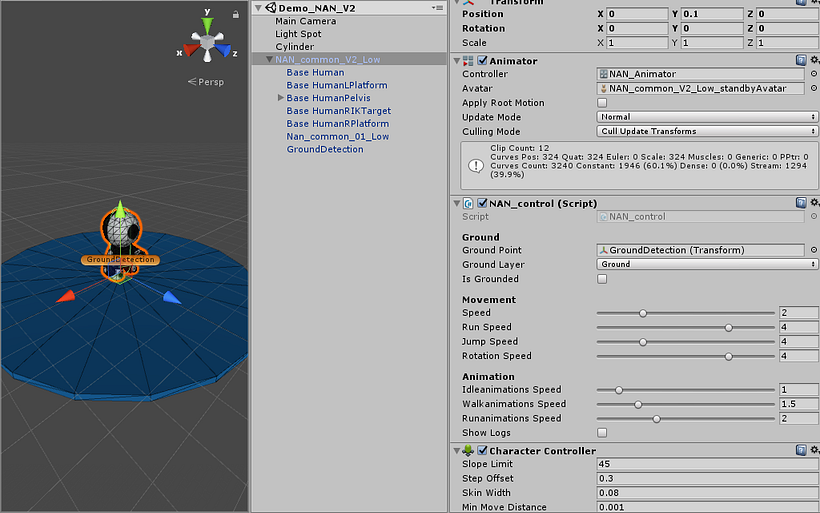Click the scene view lock icon
Image resolution: width=820 pixels, height=513 pixels.
coord(236,15)
